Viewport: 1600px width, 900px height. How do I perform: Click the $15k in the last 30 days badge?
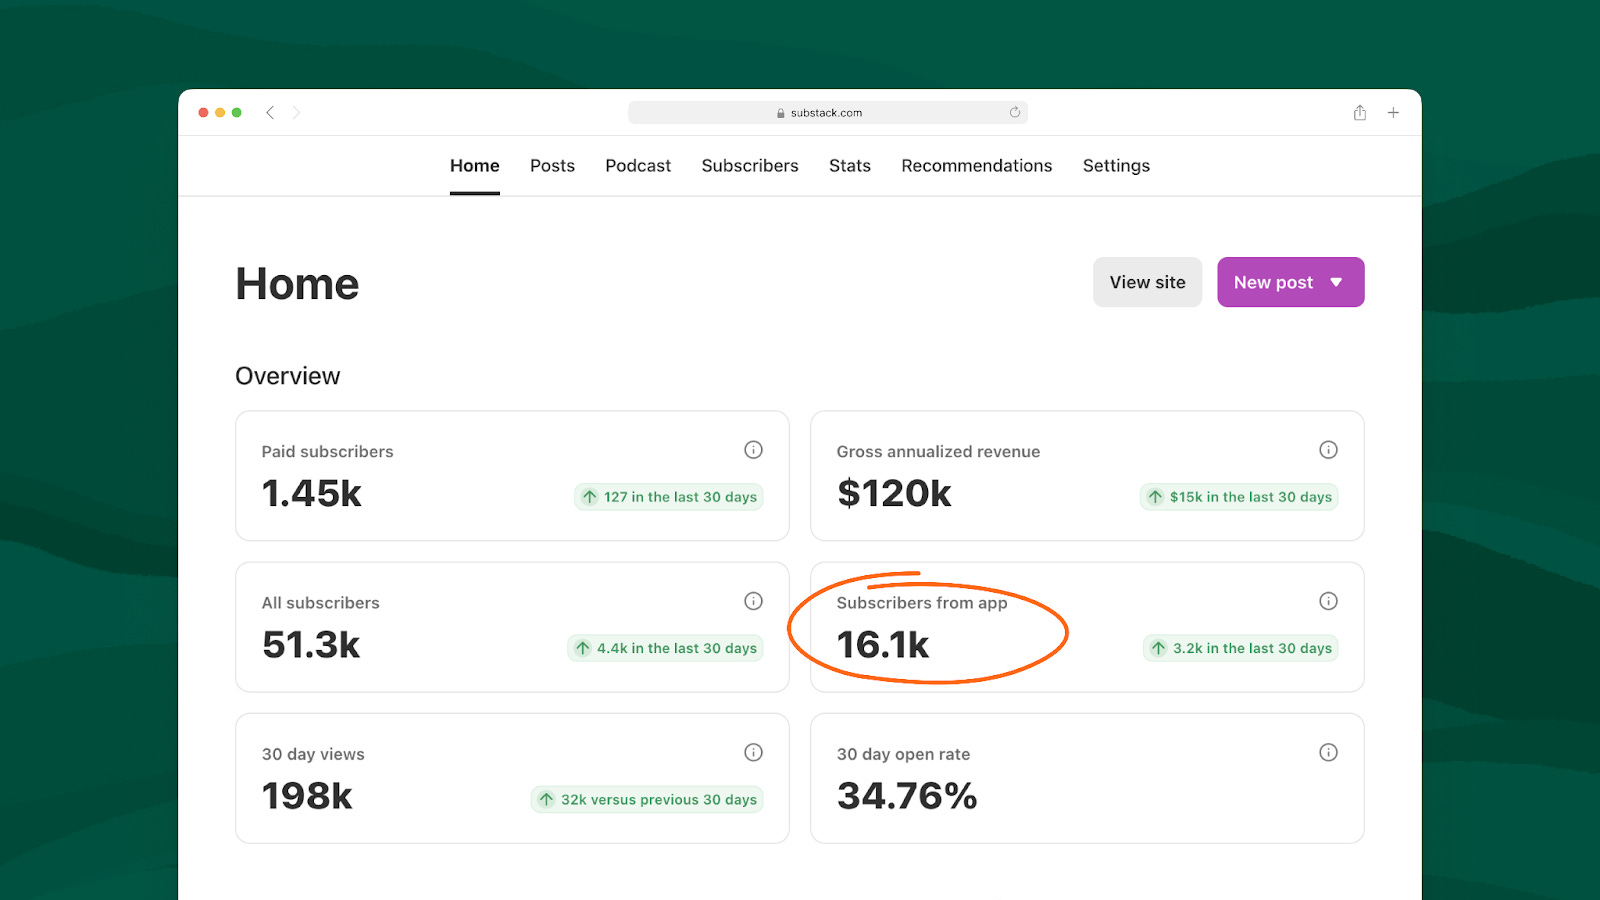[x=1239, y=497]
